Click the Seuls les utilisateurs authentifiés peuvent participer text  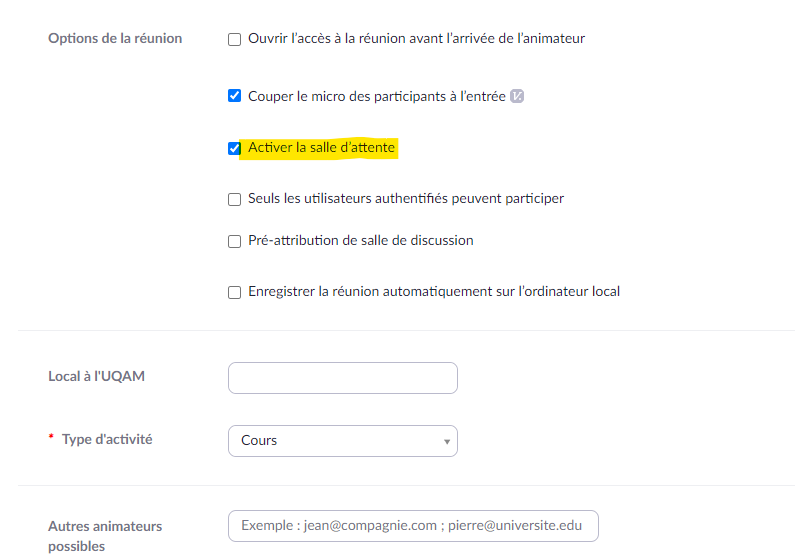[406, 199]
